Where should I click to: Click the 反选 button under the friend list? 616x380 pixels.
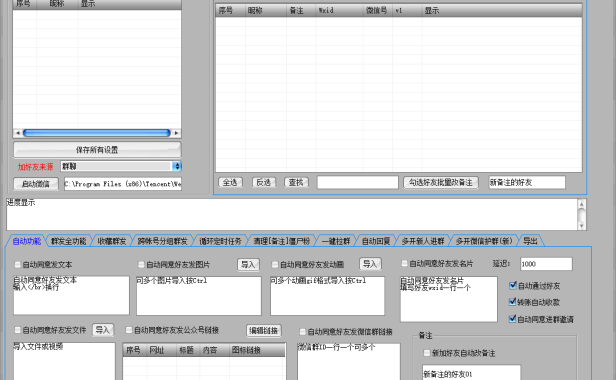pyautogui.click(x=264, y=182)
